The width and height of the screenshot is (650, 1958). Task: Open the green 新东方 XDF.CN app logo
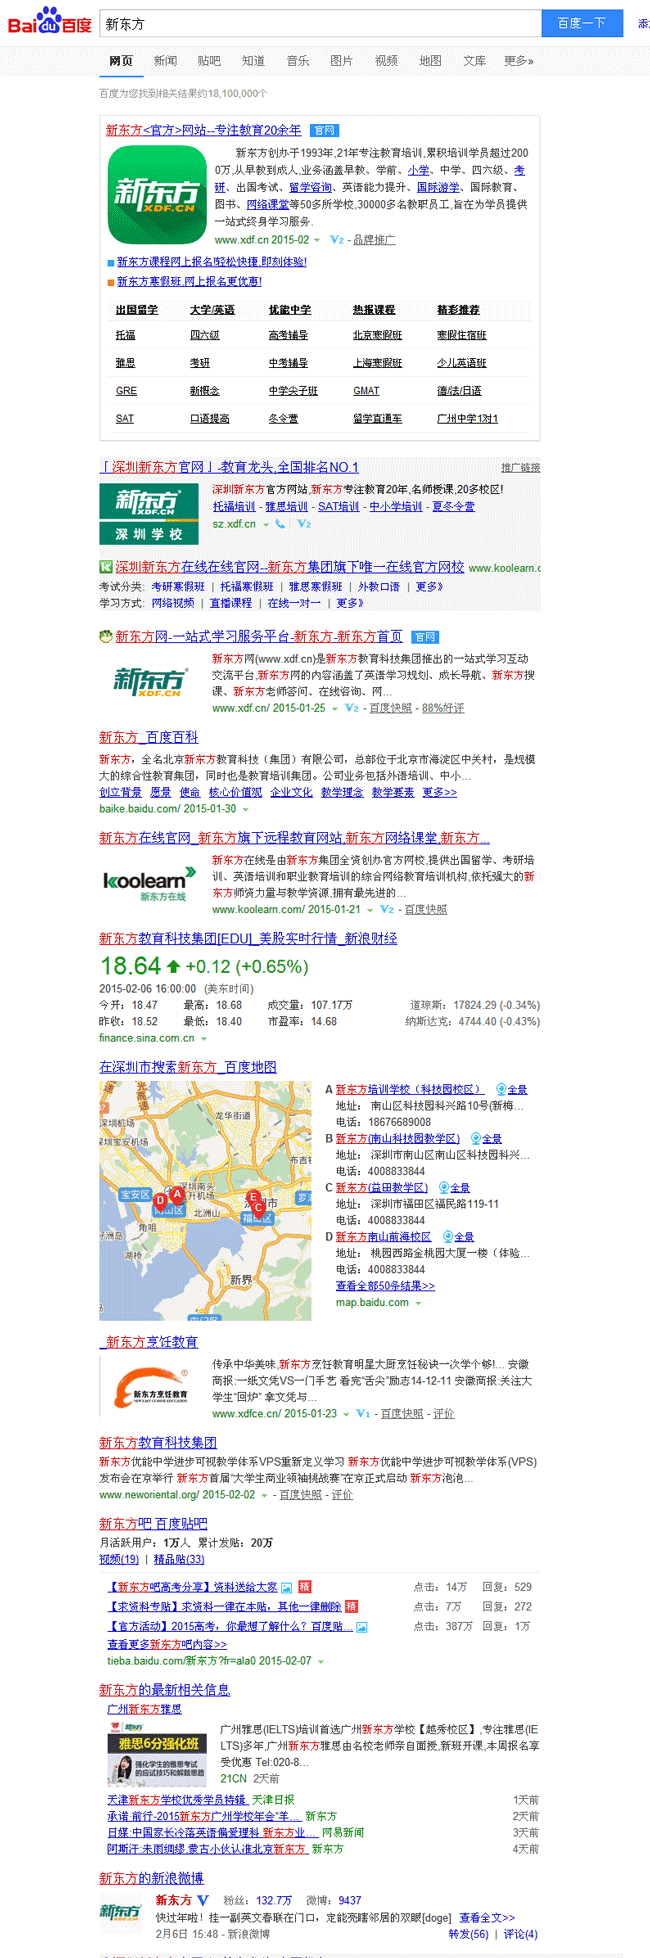[157, 194]
